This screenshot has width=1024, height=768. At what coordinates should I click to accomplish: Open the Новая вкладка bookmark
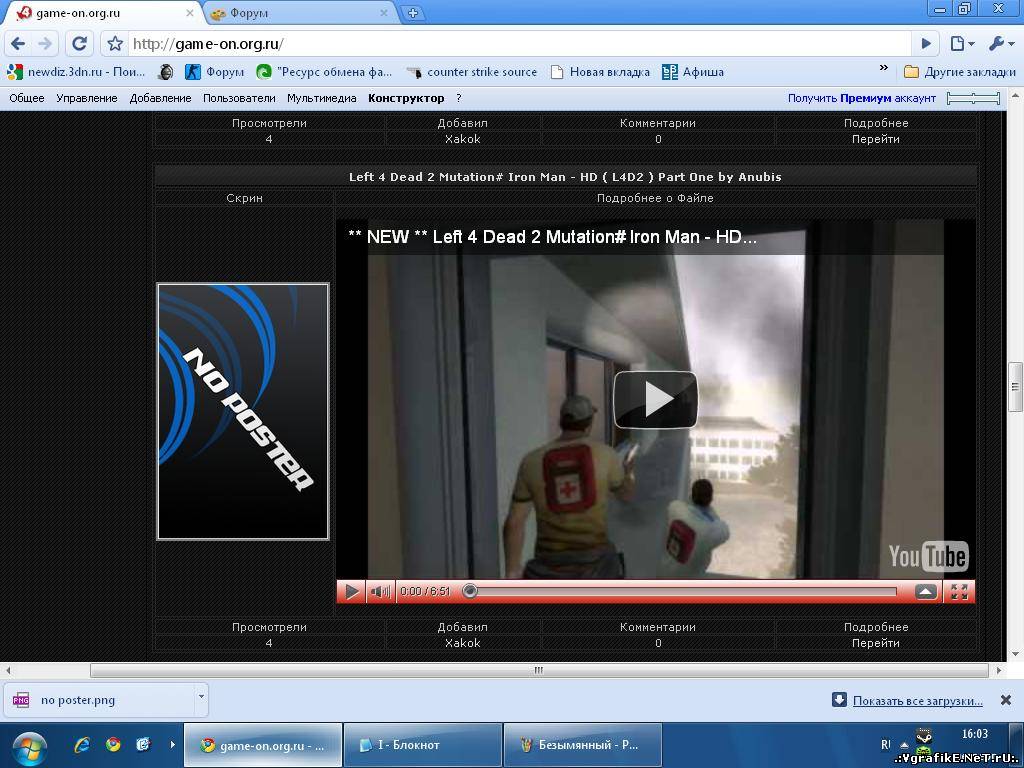(x=600, y=72)
